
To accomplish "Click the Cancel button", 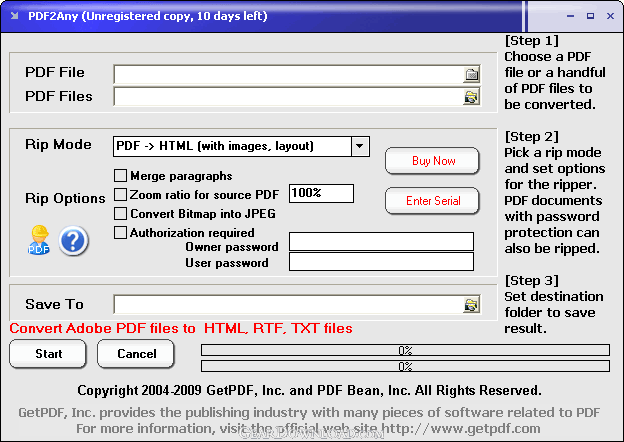I will (136, 354).
